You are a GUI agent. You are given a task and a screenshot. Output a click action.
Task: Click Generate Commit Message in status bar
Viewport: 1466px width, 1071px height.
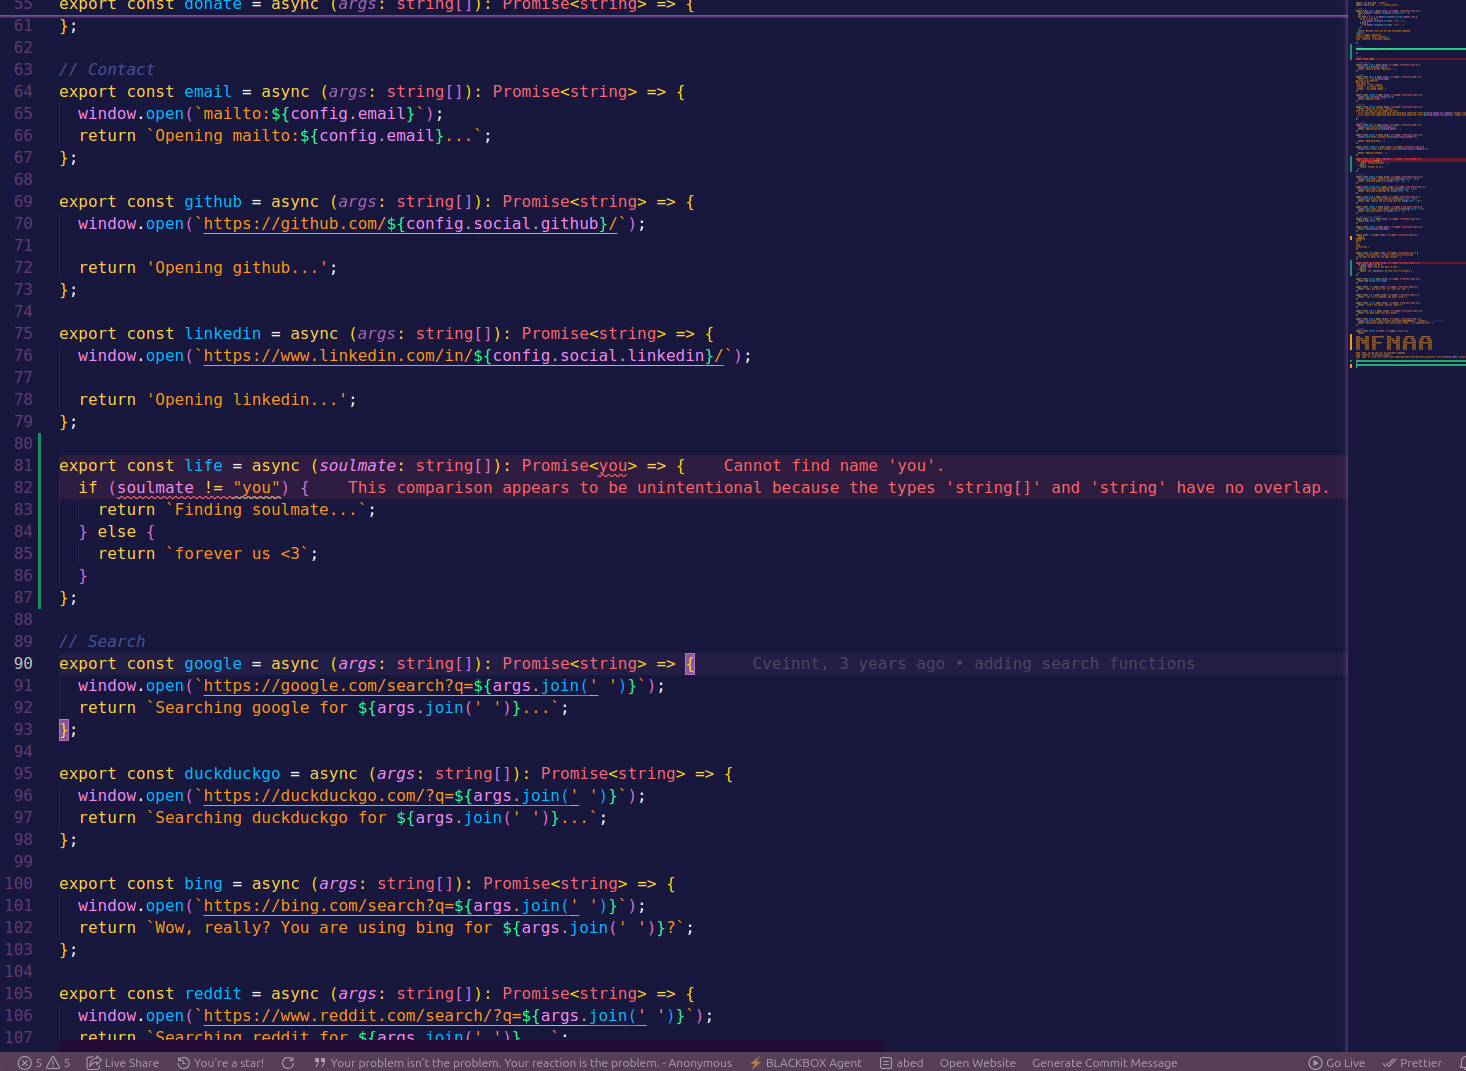1104,1063
